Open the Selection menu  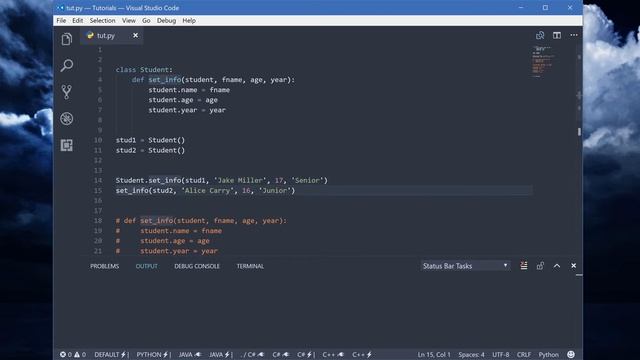click(x=102, y=20)
